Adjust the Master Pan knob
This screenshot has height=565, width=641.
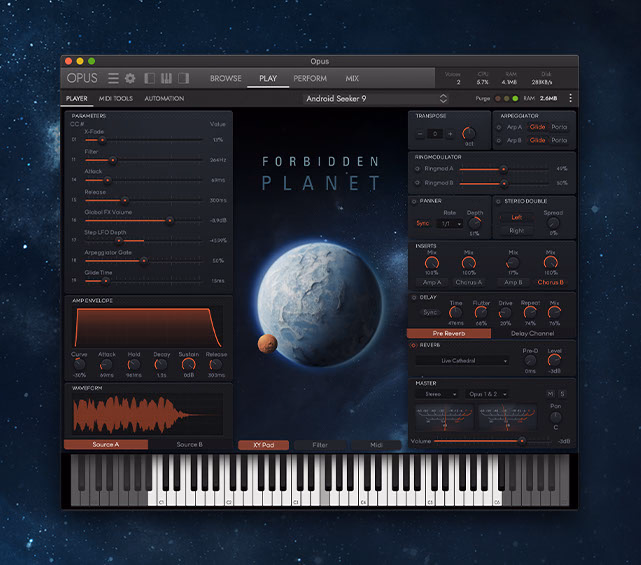pyautogui.click(x=556, y=417)
